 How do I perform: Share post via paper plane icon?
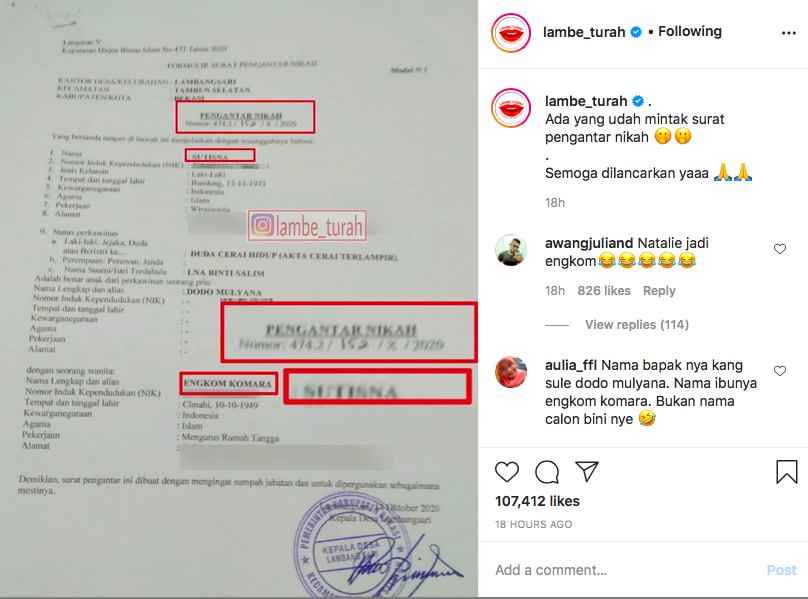point(586,471)
